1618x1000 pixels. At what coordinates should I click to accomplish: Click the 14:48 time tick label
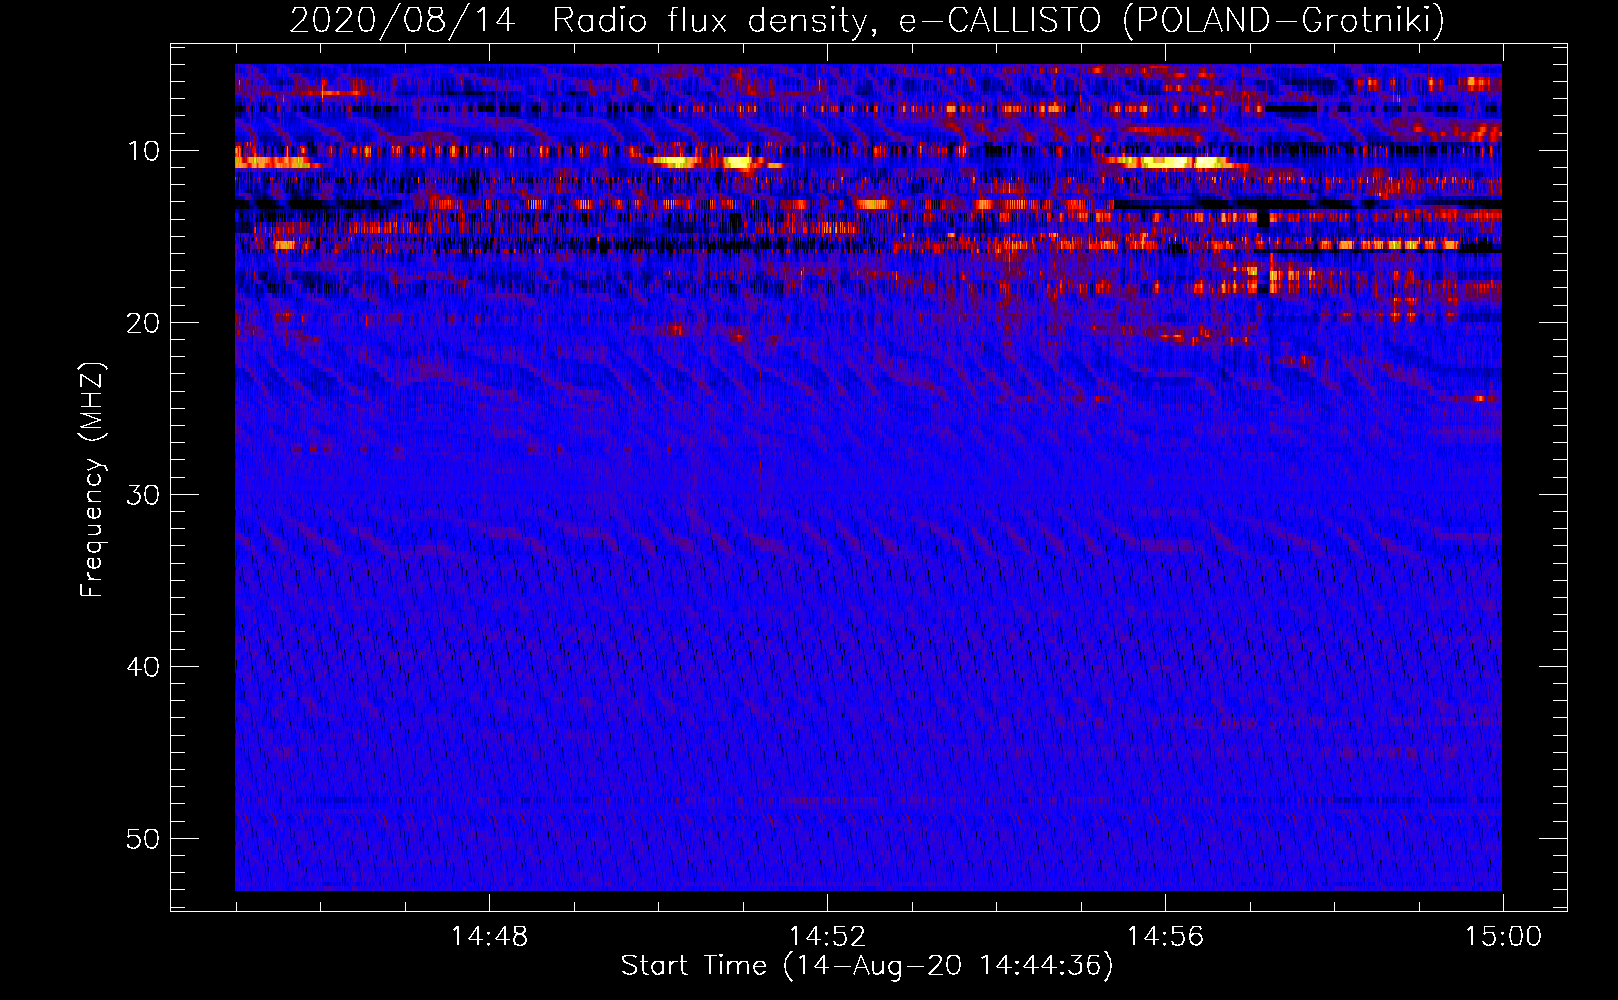click(489, 937)
